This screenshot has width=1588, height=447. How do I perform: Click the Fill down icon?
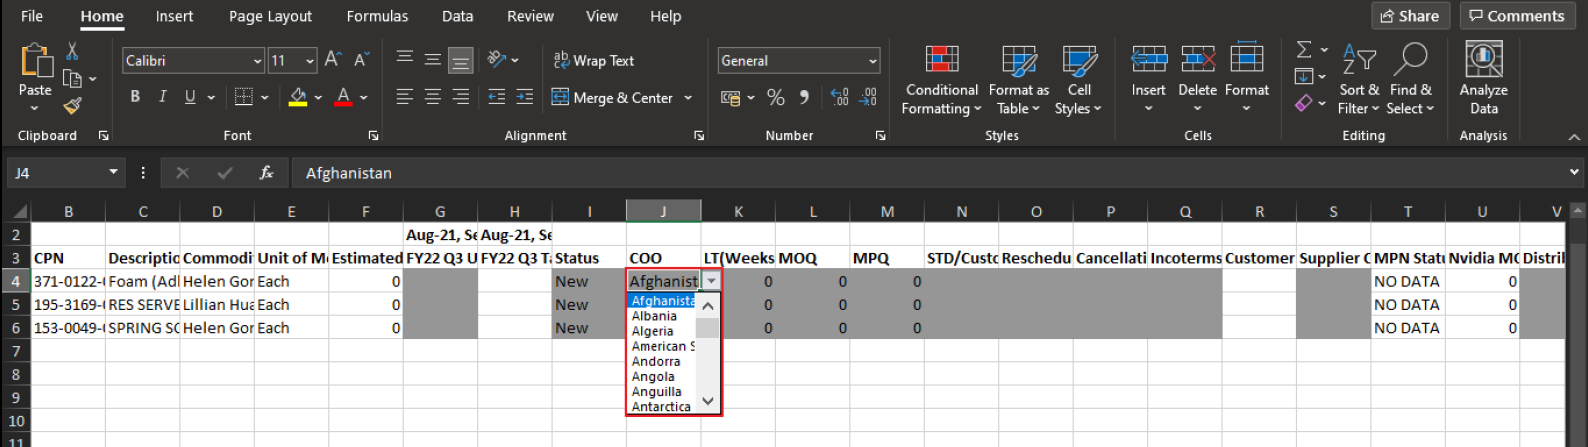point(1304,76)
